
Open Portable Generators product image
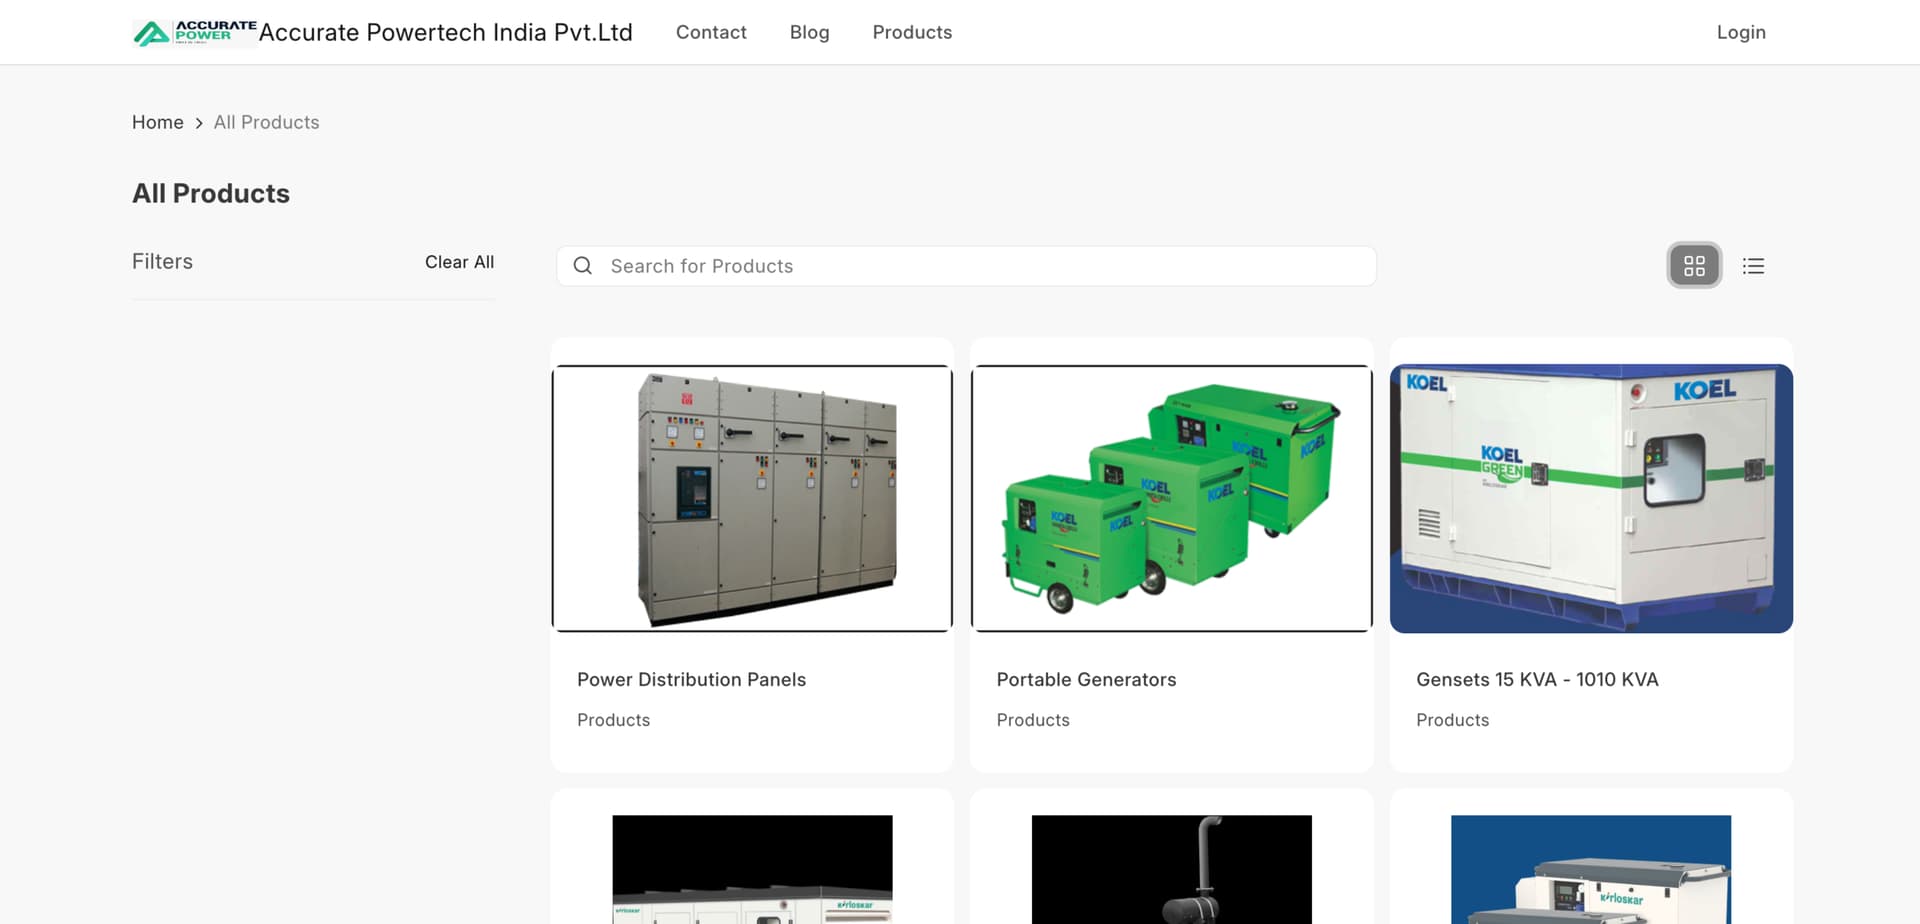(1172, 498)
